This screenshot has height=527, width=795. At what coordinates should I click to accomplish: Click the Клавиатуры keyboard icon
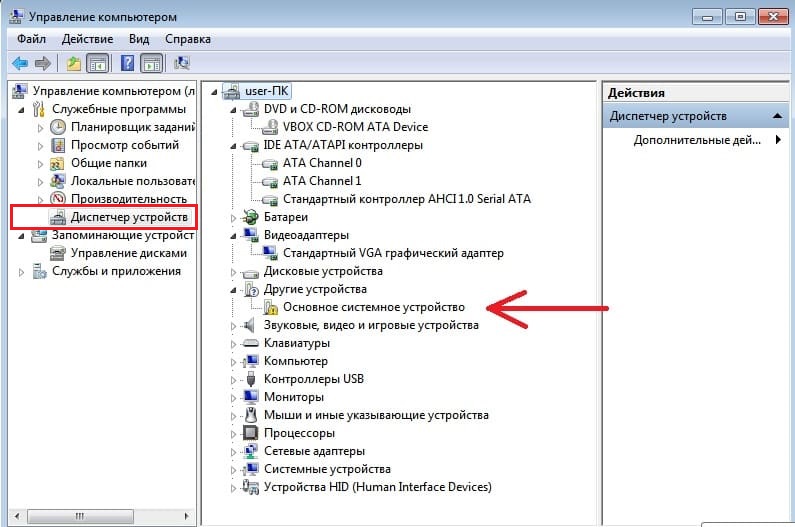point(250,343)
